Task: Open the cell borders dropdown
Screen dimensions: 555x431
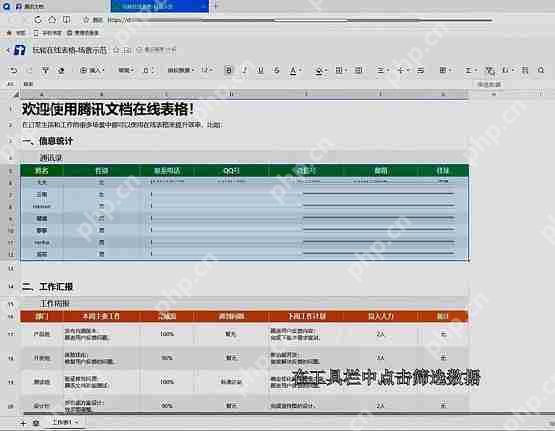Action: pyautogui.click(x=341, y=70)
